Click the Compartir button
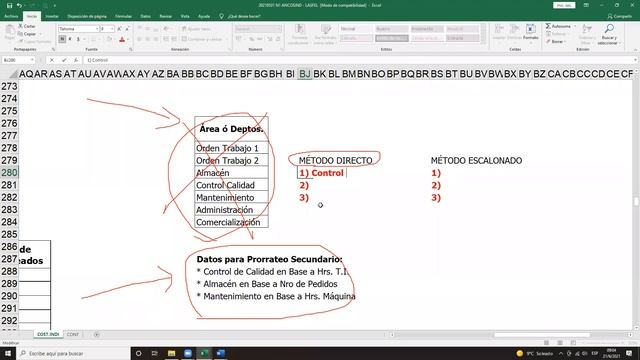 [620, 16]
